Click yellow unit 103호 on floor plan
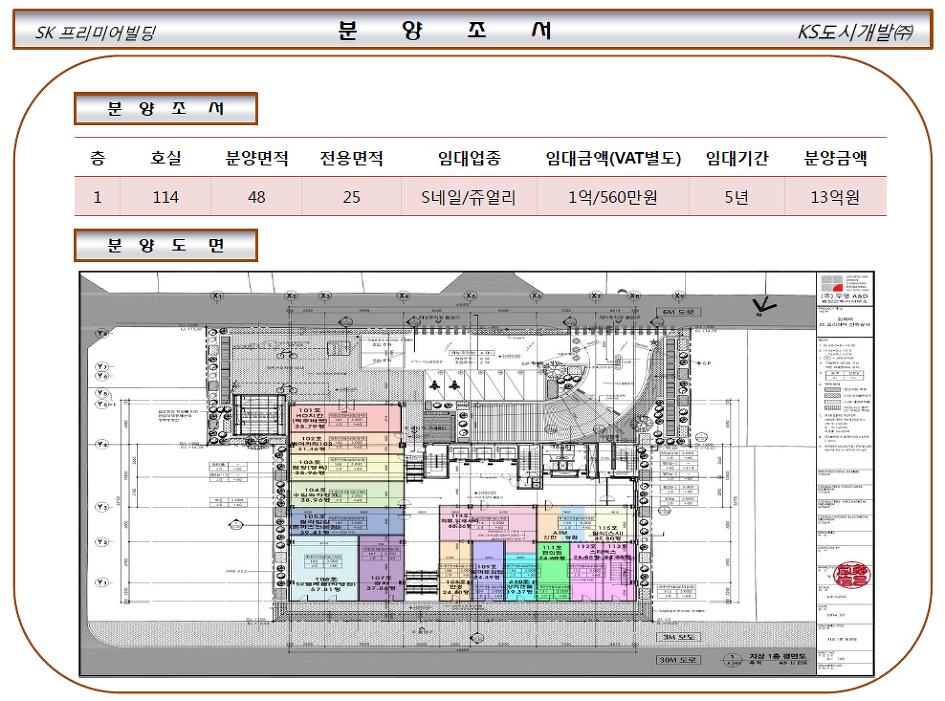Image resolution: width=945 pixels, height=701 pixels. 345,467
